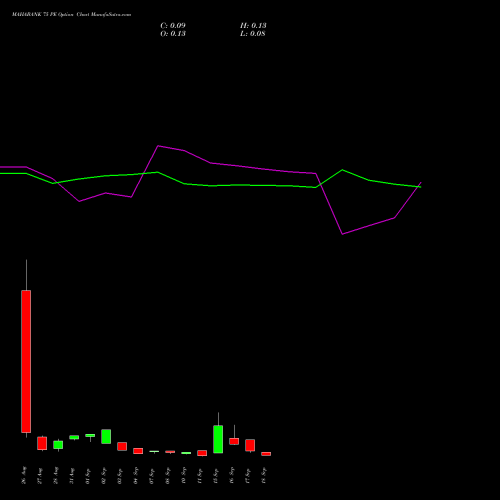Click the "26 Aug" date axis label
Viewport: 500px width, 500px height.
[x=24, y=475]
